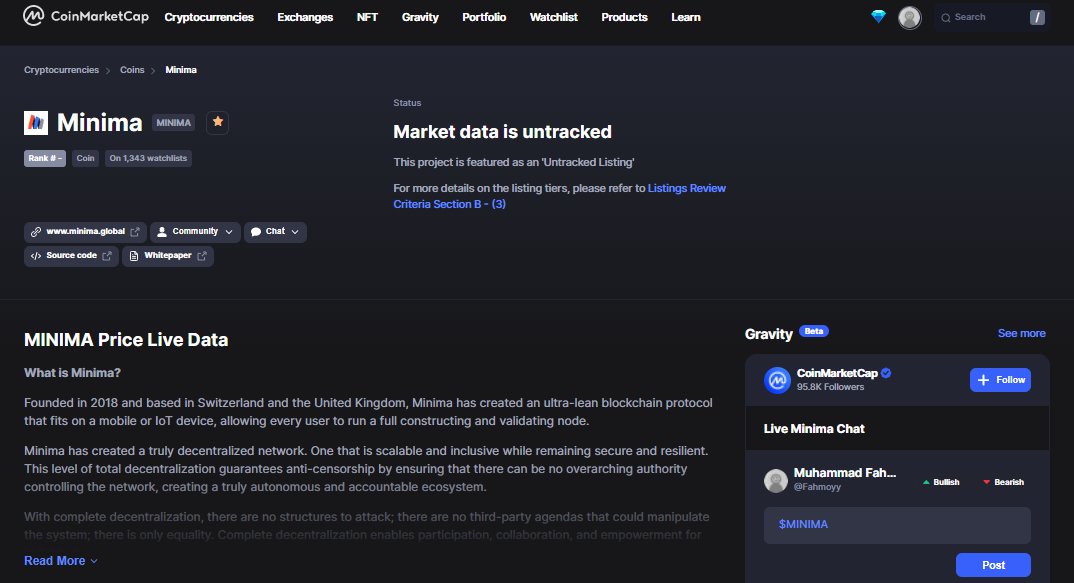Click the Post button

(x=993, y=565)
